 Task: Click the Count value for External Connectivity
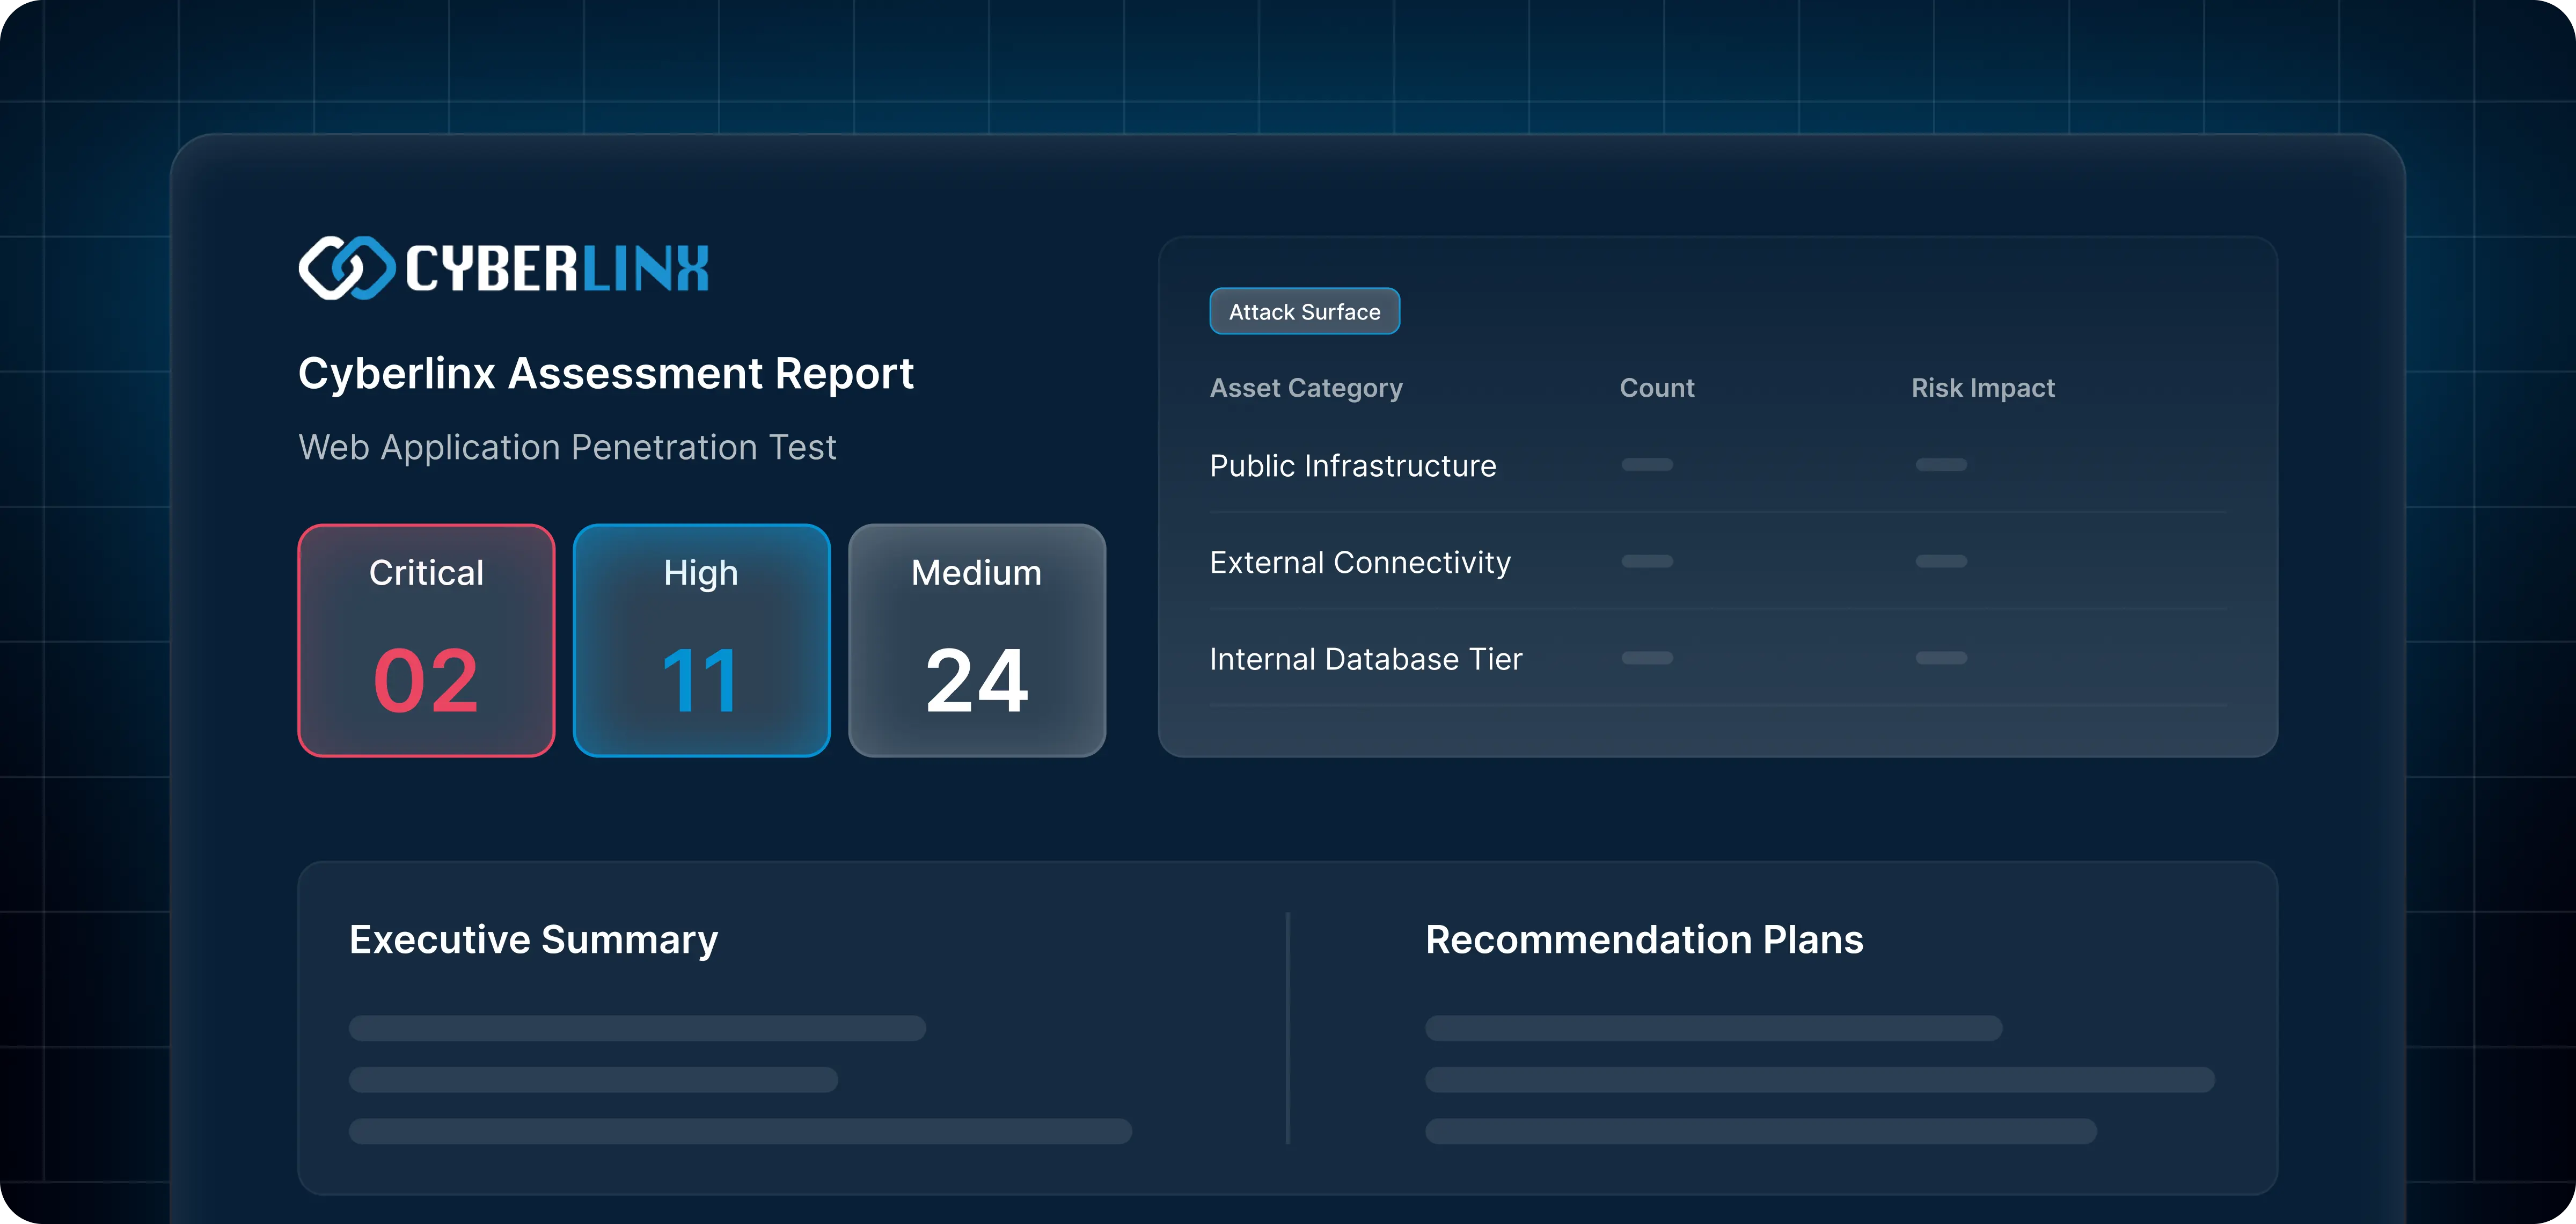pyautogui.click(x=1647, y=561)
